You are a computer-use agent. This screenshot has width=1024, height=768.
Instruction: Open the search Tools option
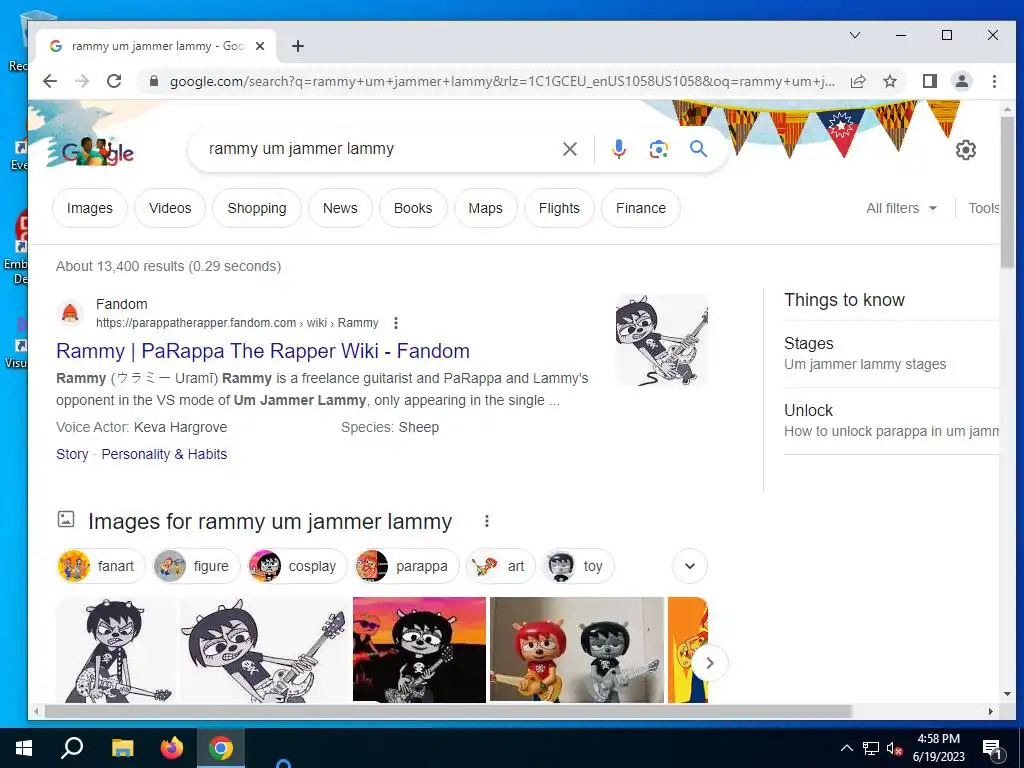(984, 208)
